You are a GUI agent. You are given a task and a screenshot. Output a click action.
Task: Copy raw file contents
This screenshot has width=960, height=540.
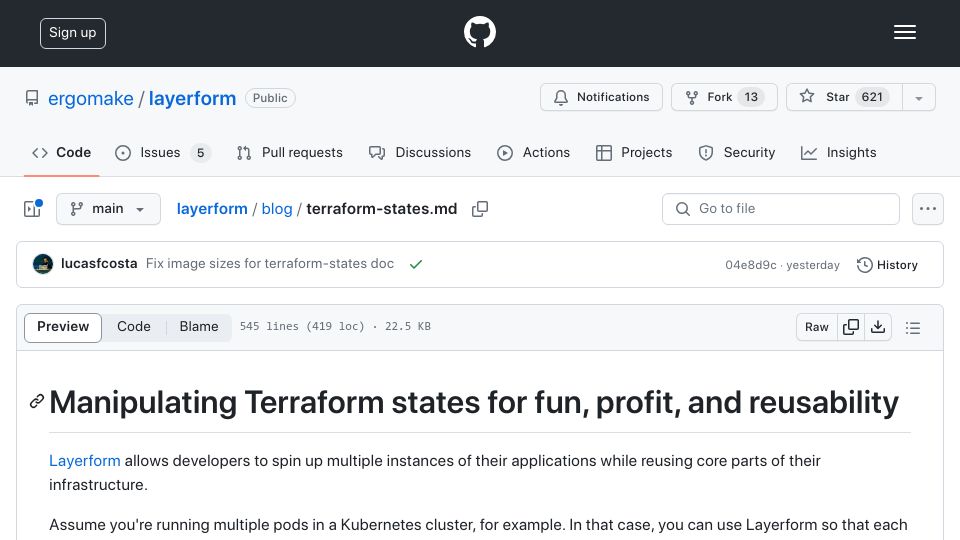point(851,328)
